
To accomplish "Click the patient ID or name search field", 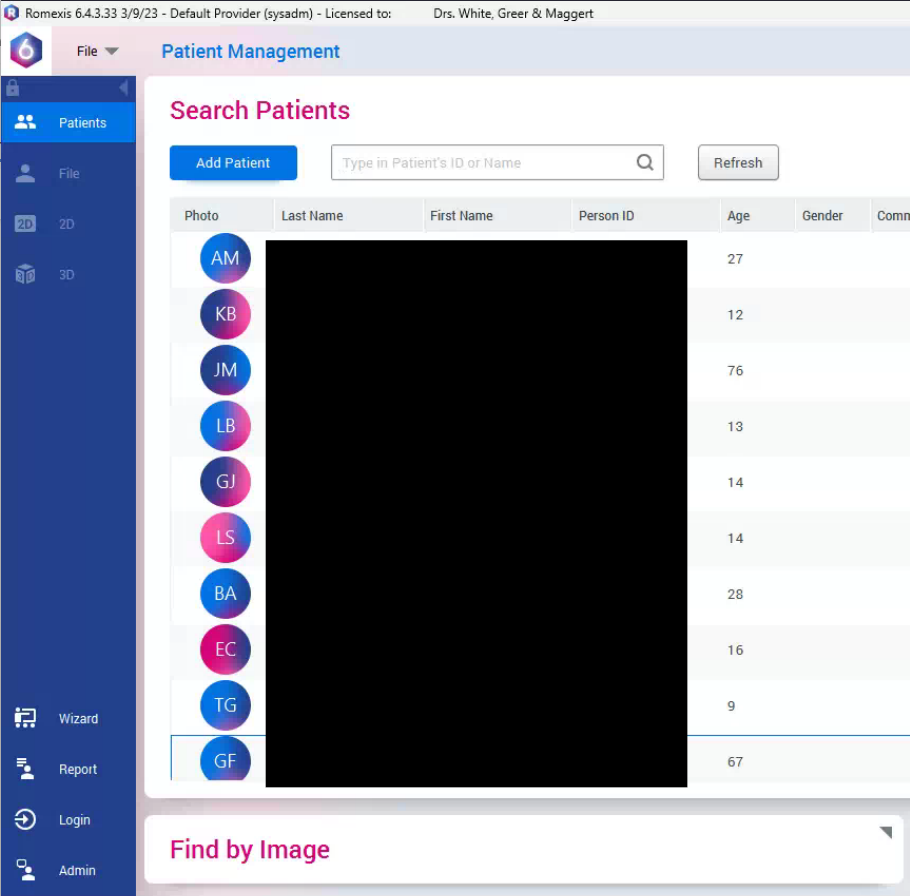I will pos(485,163).
